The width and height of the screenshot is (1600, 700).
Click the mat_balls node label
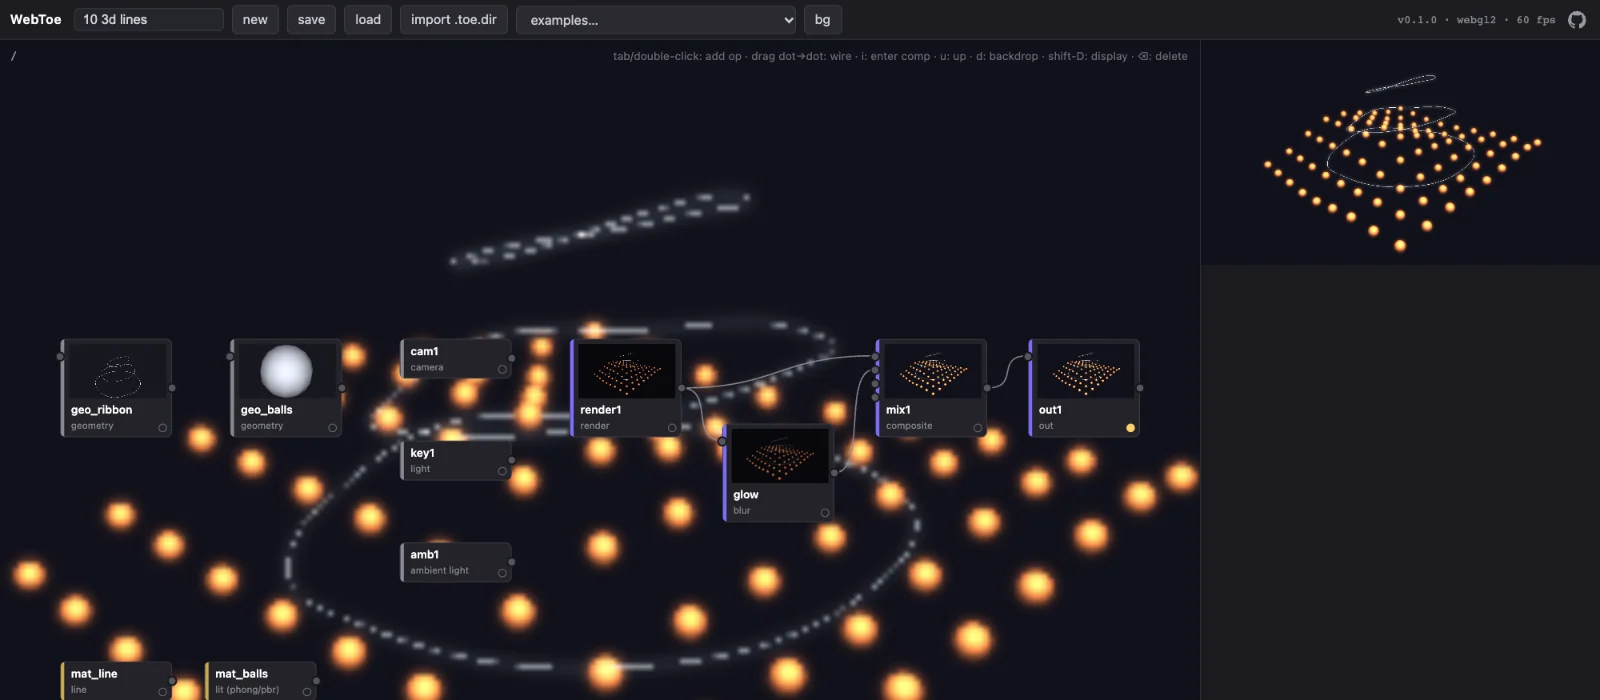(241, 674)
